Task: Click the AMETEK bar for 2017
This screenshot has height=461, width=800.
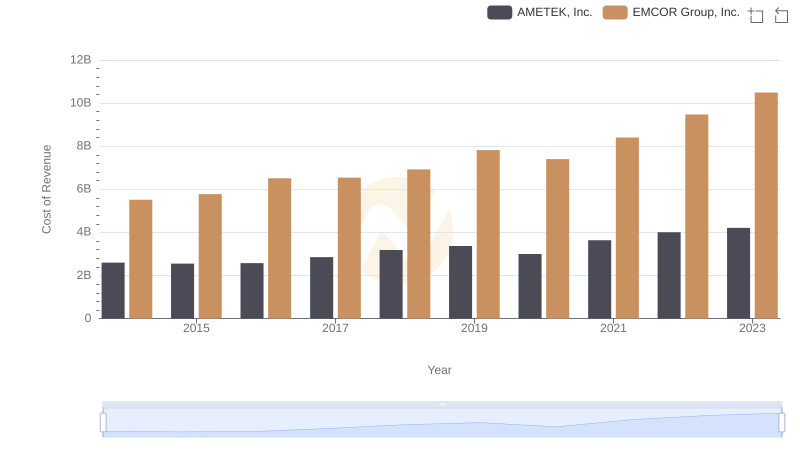Action: point(321,288)
